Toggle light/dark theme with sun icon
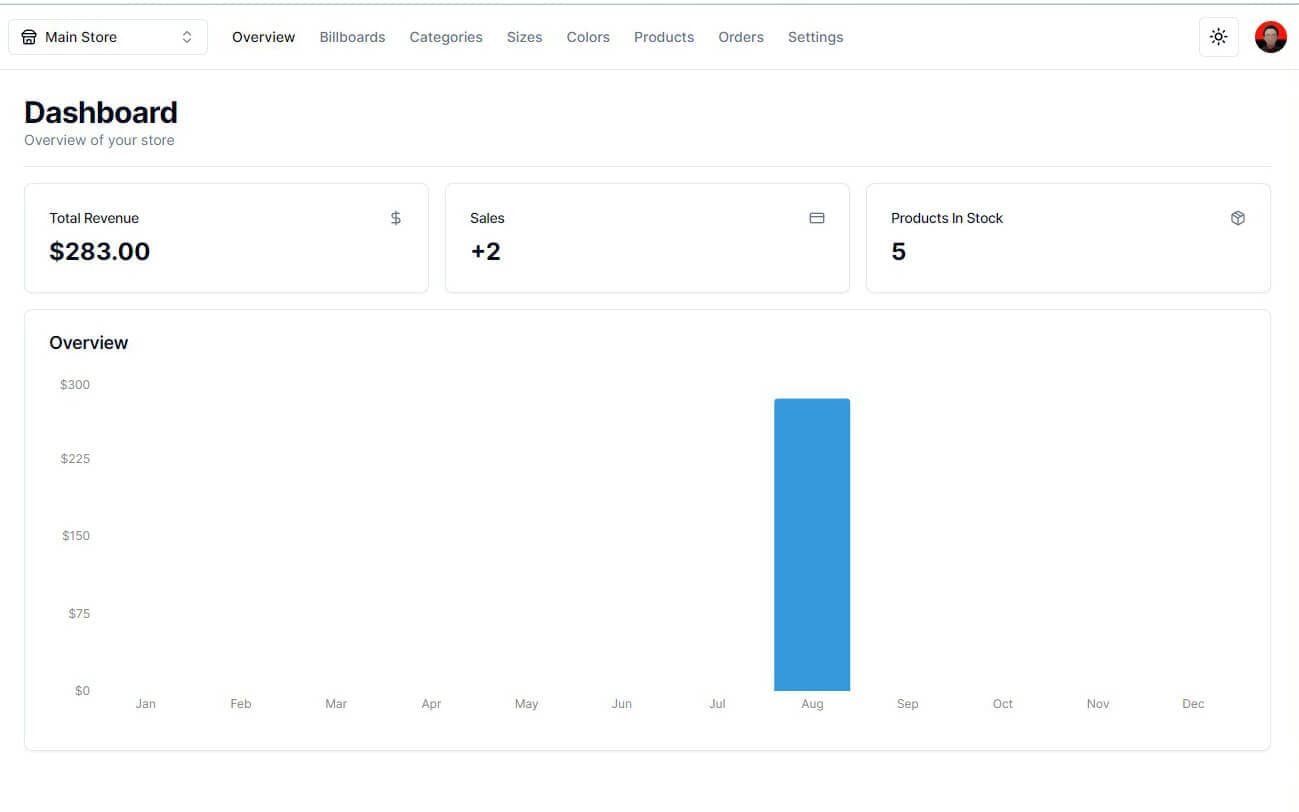Image resolution: width=1299 pixels, height=812 pixels. click(x=1218, y=37)
